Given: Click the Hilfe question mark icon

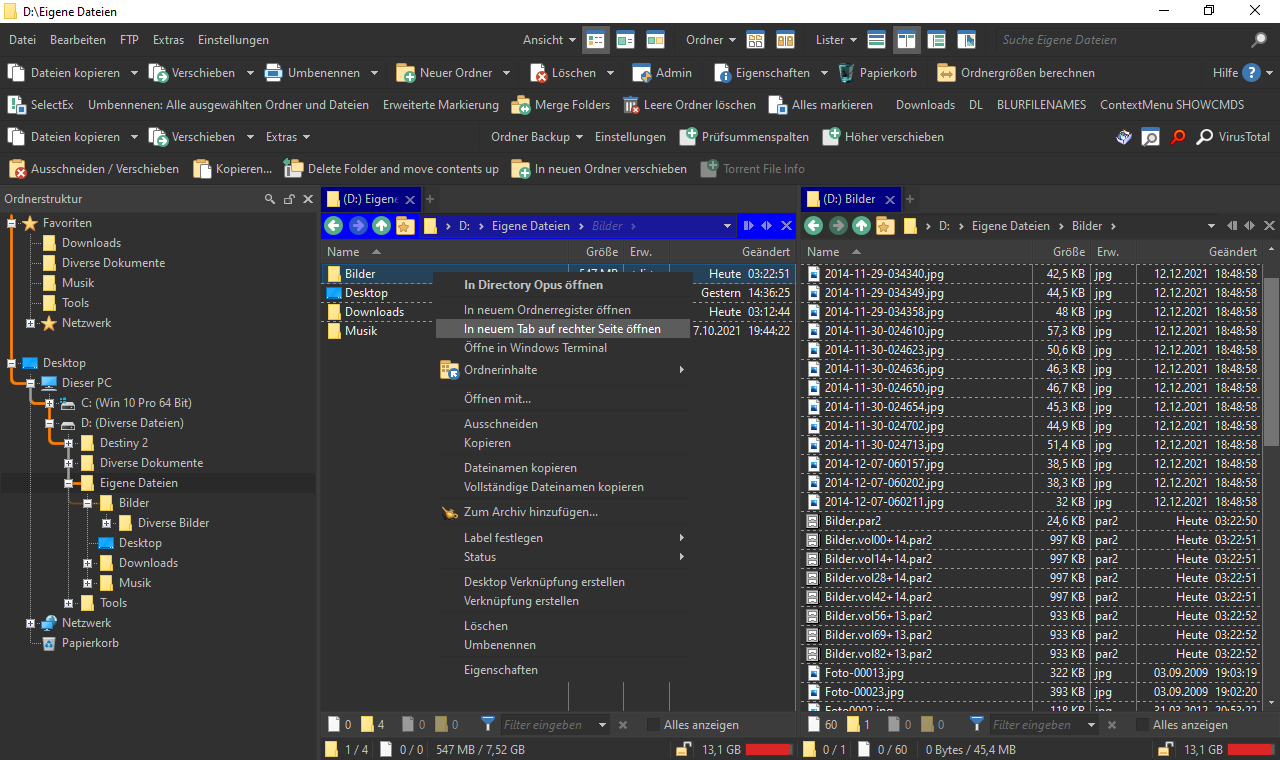Looking at the screenshot, I should tap(1251, 73).
